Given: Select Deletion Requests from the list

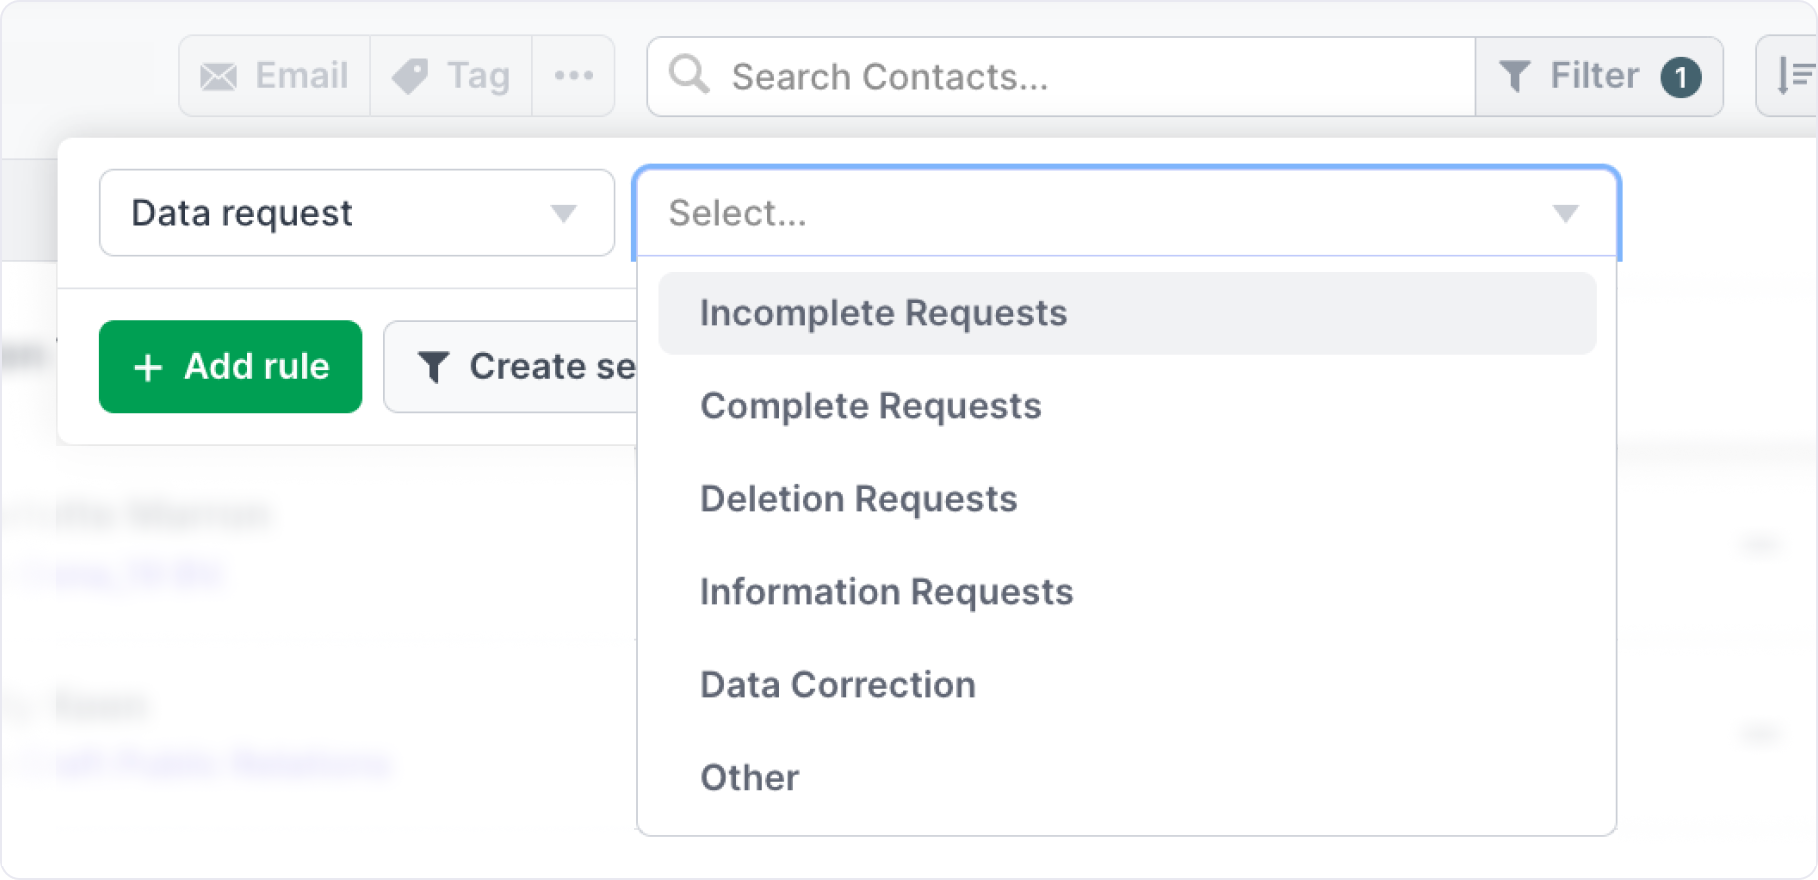Looking at the screenshot, I should tap(859, 499).
